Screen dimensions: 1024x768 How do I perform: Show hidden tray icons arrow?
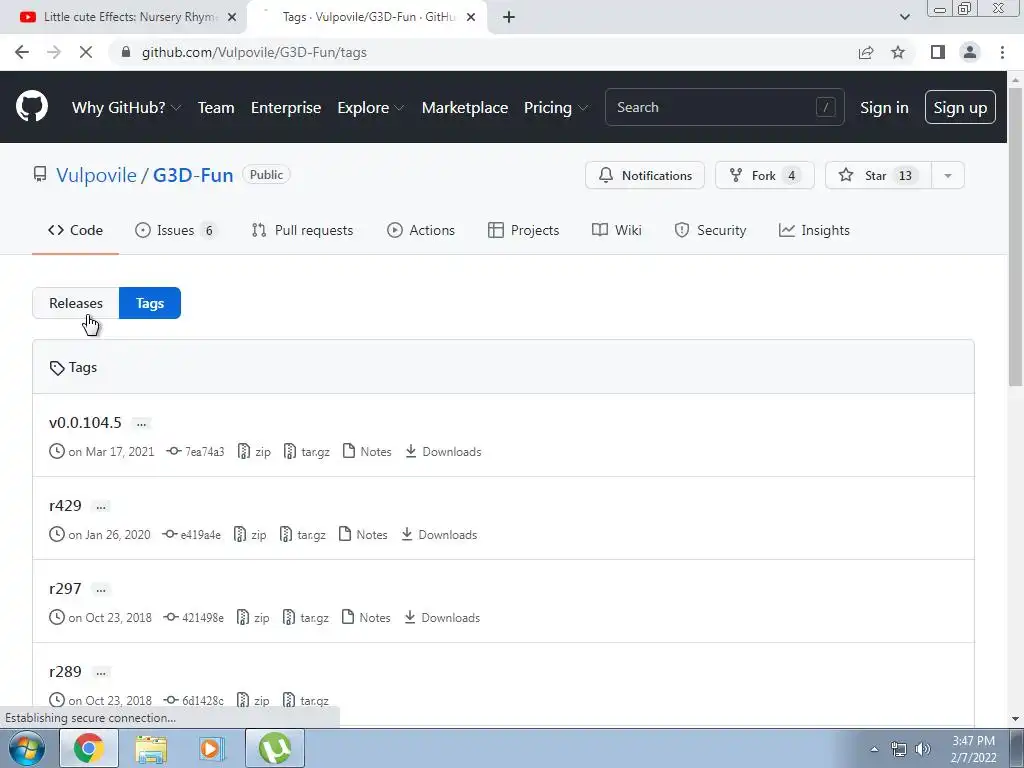tap(874, 749)
